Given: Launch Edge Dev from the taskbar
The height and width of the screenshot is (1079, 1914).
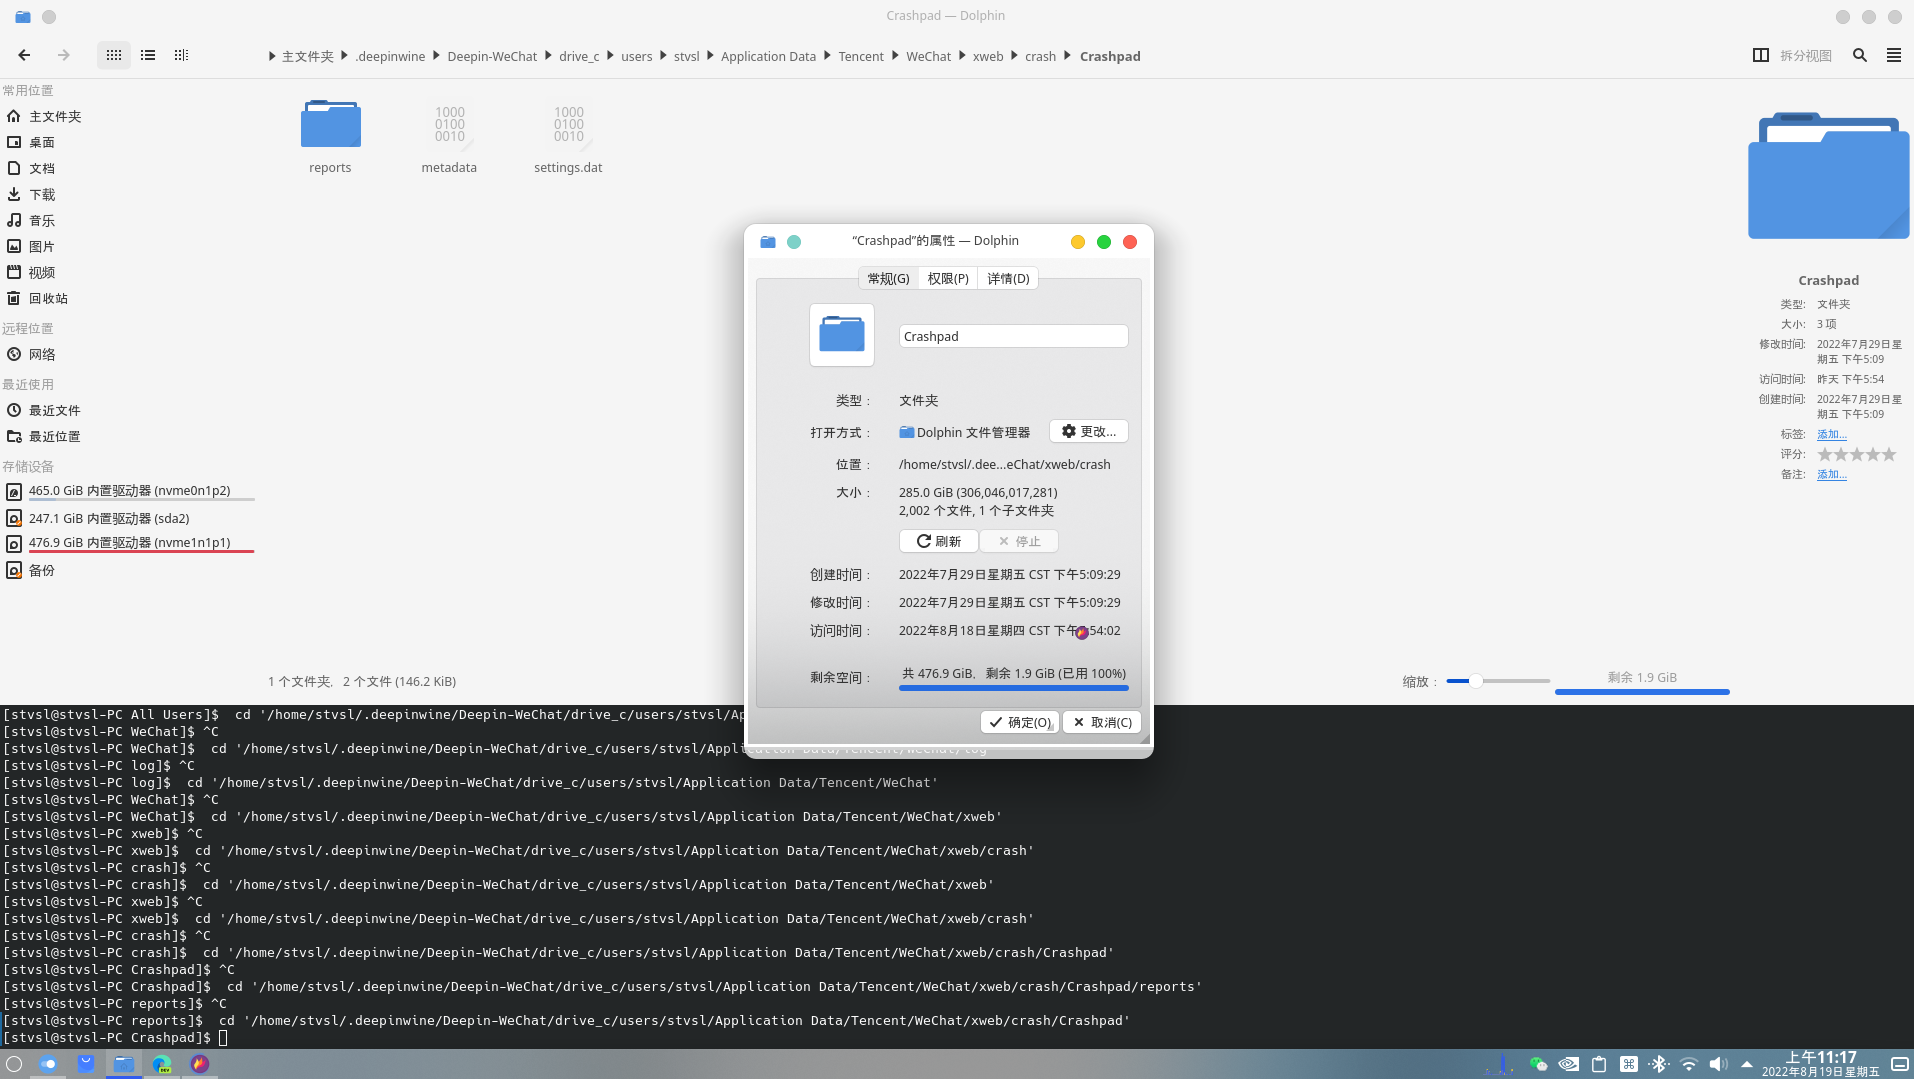Looking at the screenshot, I should 162,1064.
